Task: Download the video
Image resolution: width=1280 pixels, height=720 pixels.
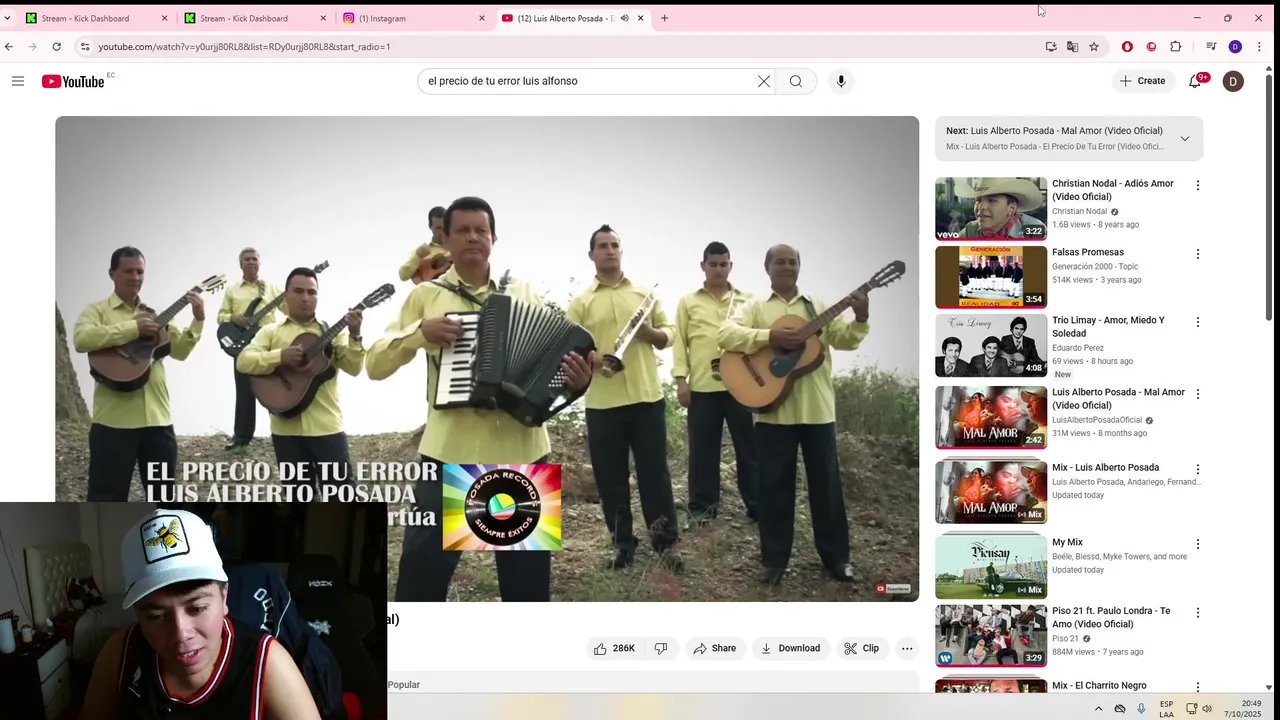Action: (x=790, y=648)
